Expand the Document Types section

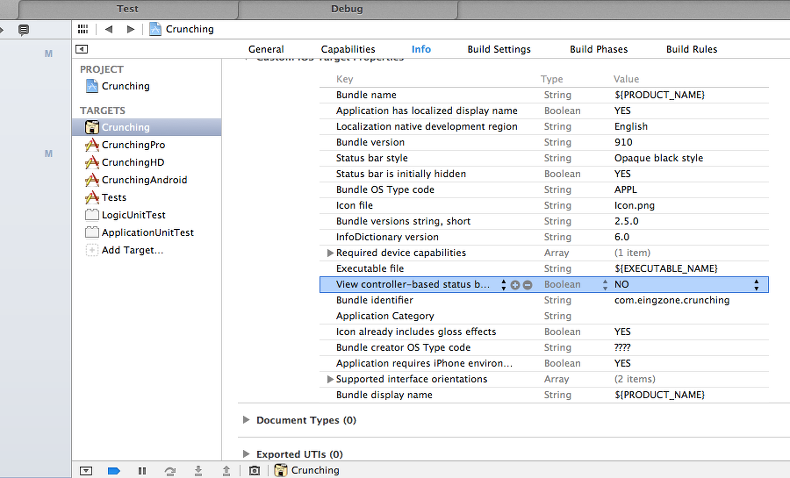coord(246,420)
